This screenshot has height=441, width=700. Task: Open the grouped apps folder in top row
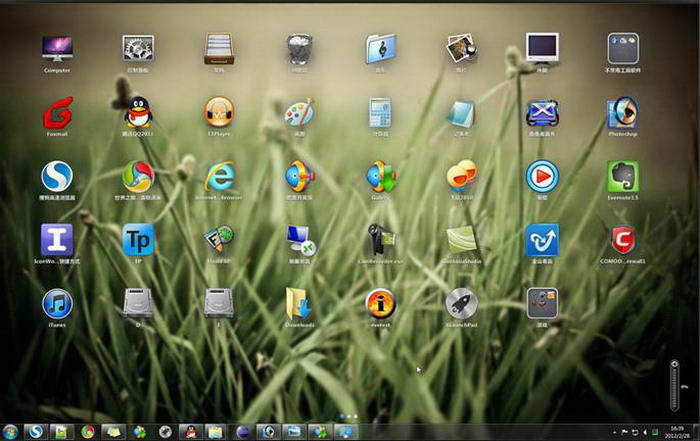(x=623, y=49)
